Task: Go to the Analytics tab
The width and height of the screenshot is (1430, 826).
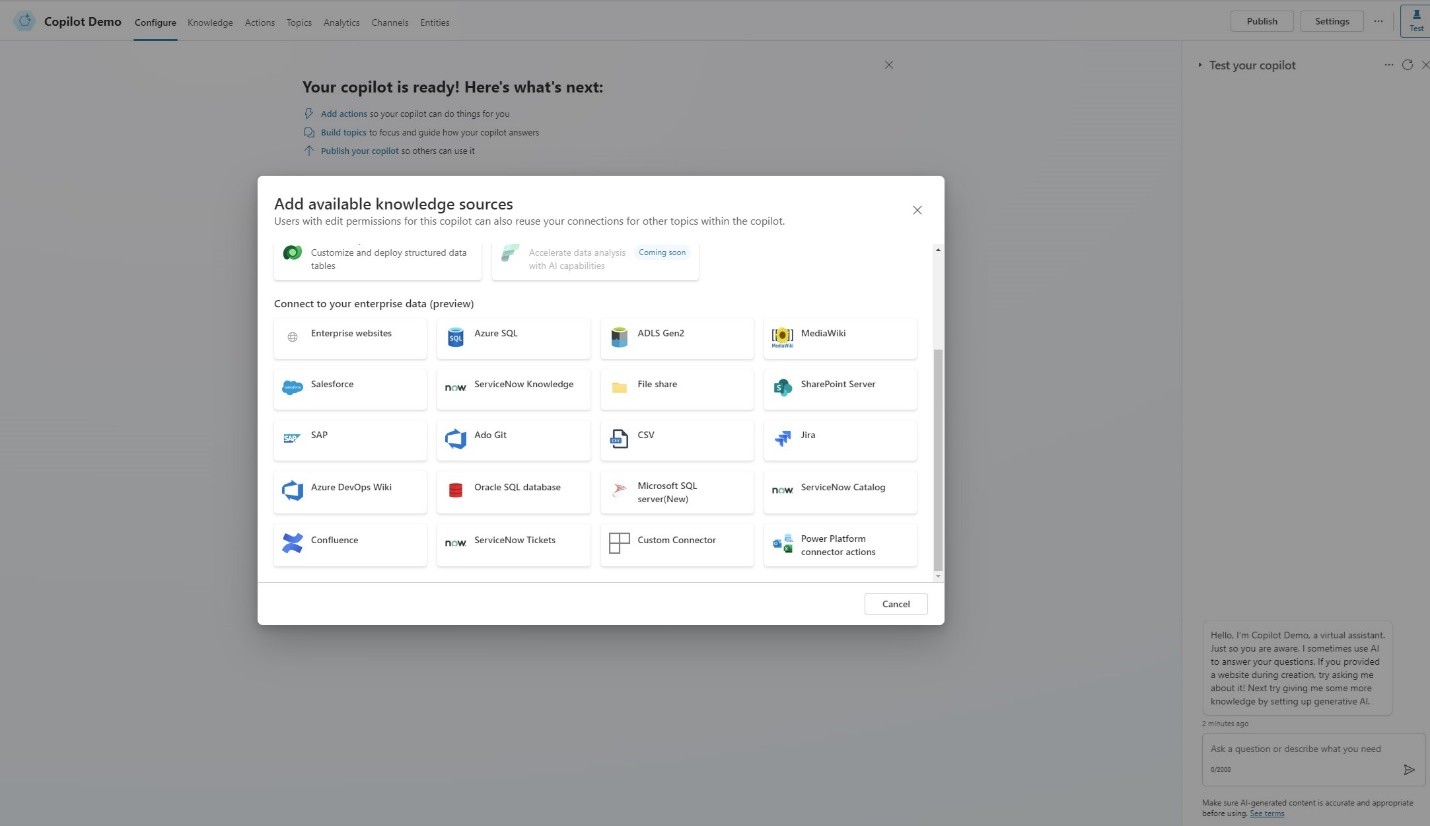Action: point(341,22)
